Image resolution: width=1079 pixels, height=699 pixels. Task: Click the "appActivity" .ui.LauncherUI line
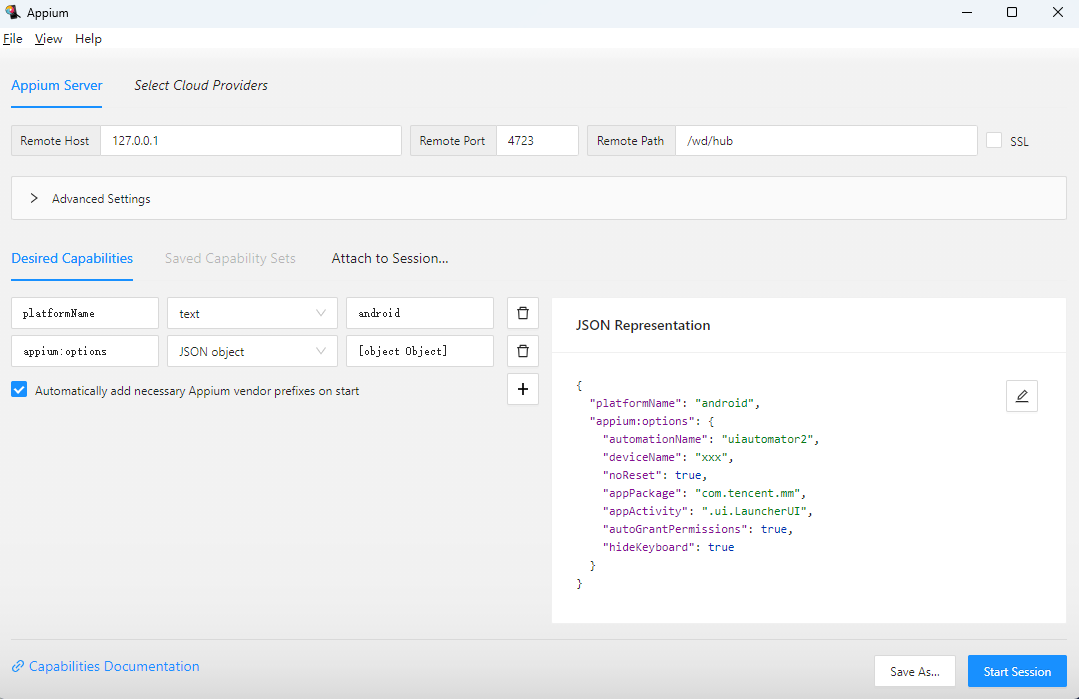(x=707, y=510)
